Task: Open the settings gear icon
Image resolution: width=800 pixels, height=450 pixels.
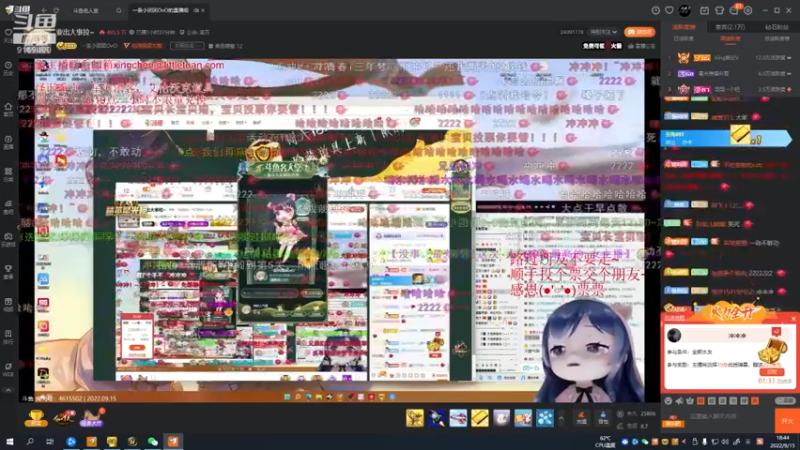Action: click(x=748, y=10)
